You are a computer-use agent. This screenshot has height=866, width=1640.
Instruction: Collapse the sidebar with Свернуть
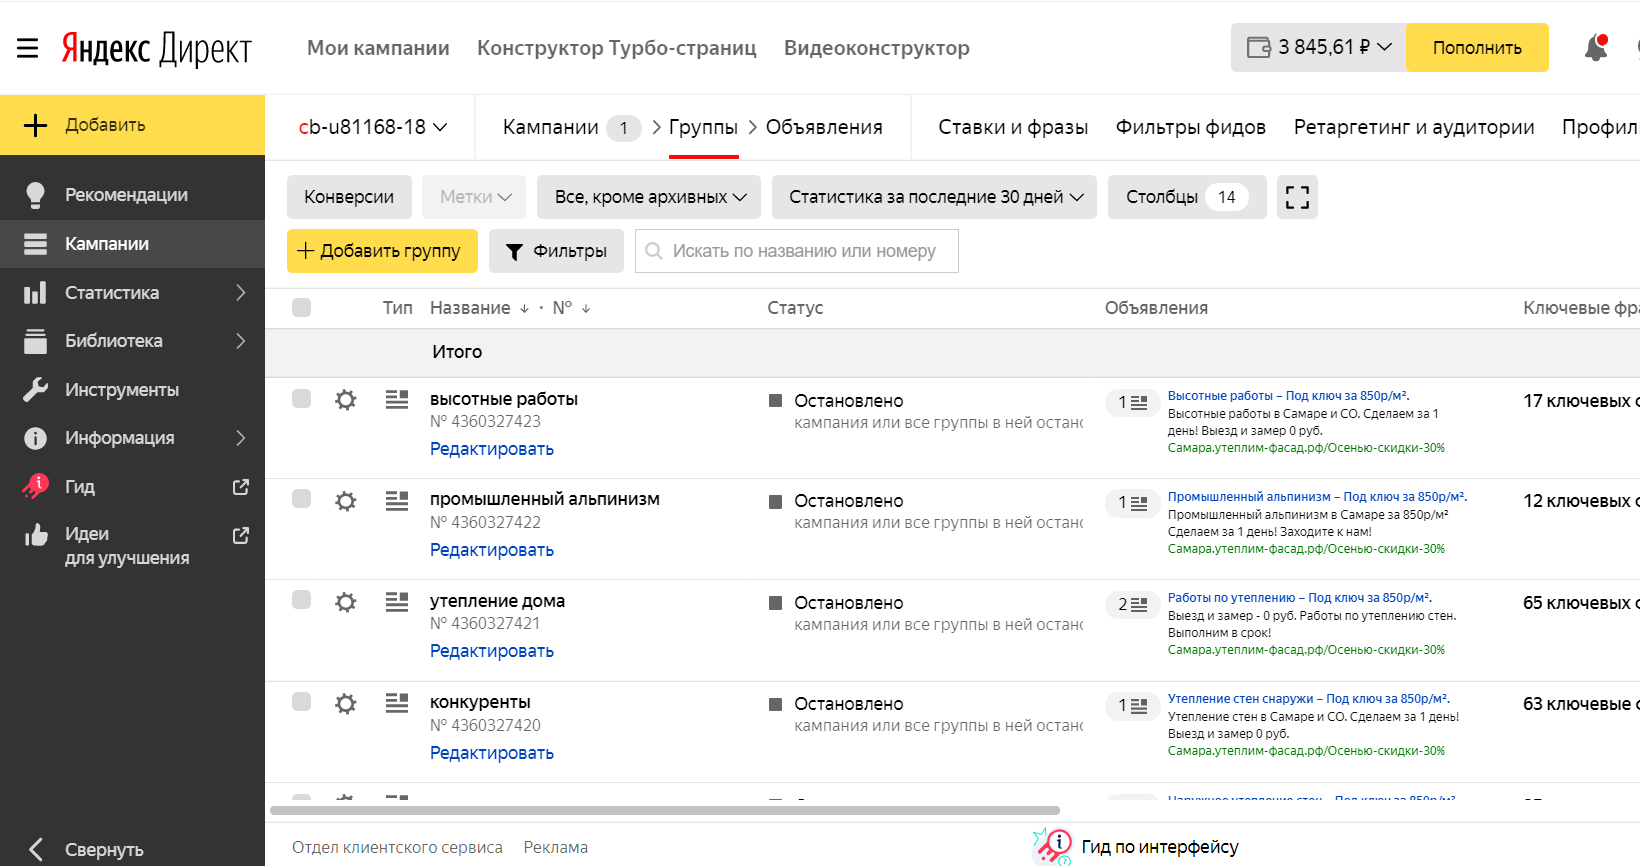(x=87, y=849)
